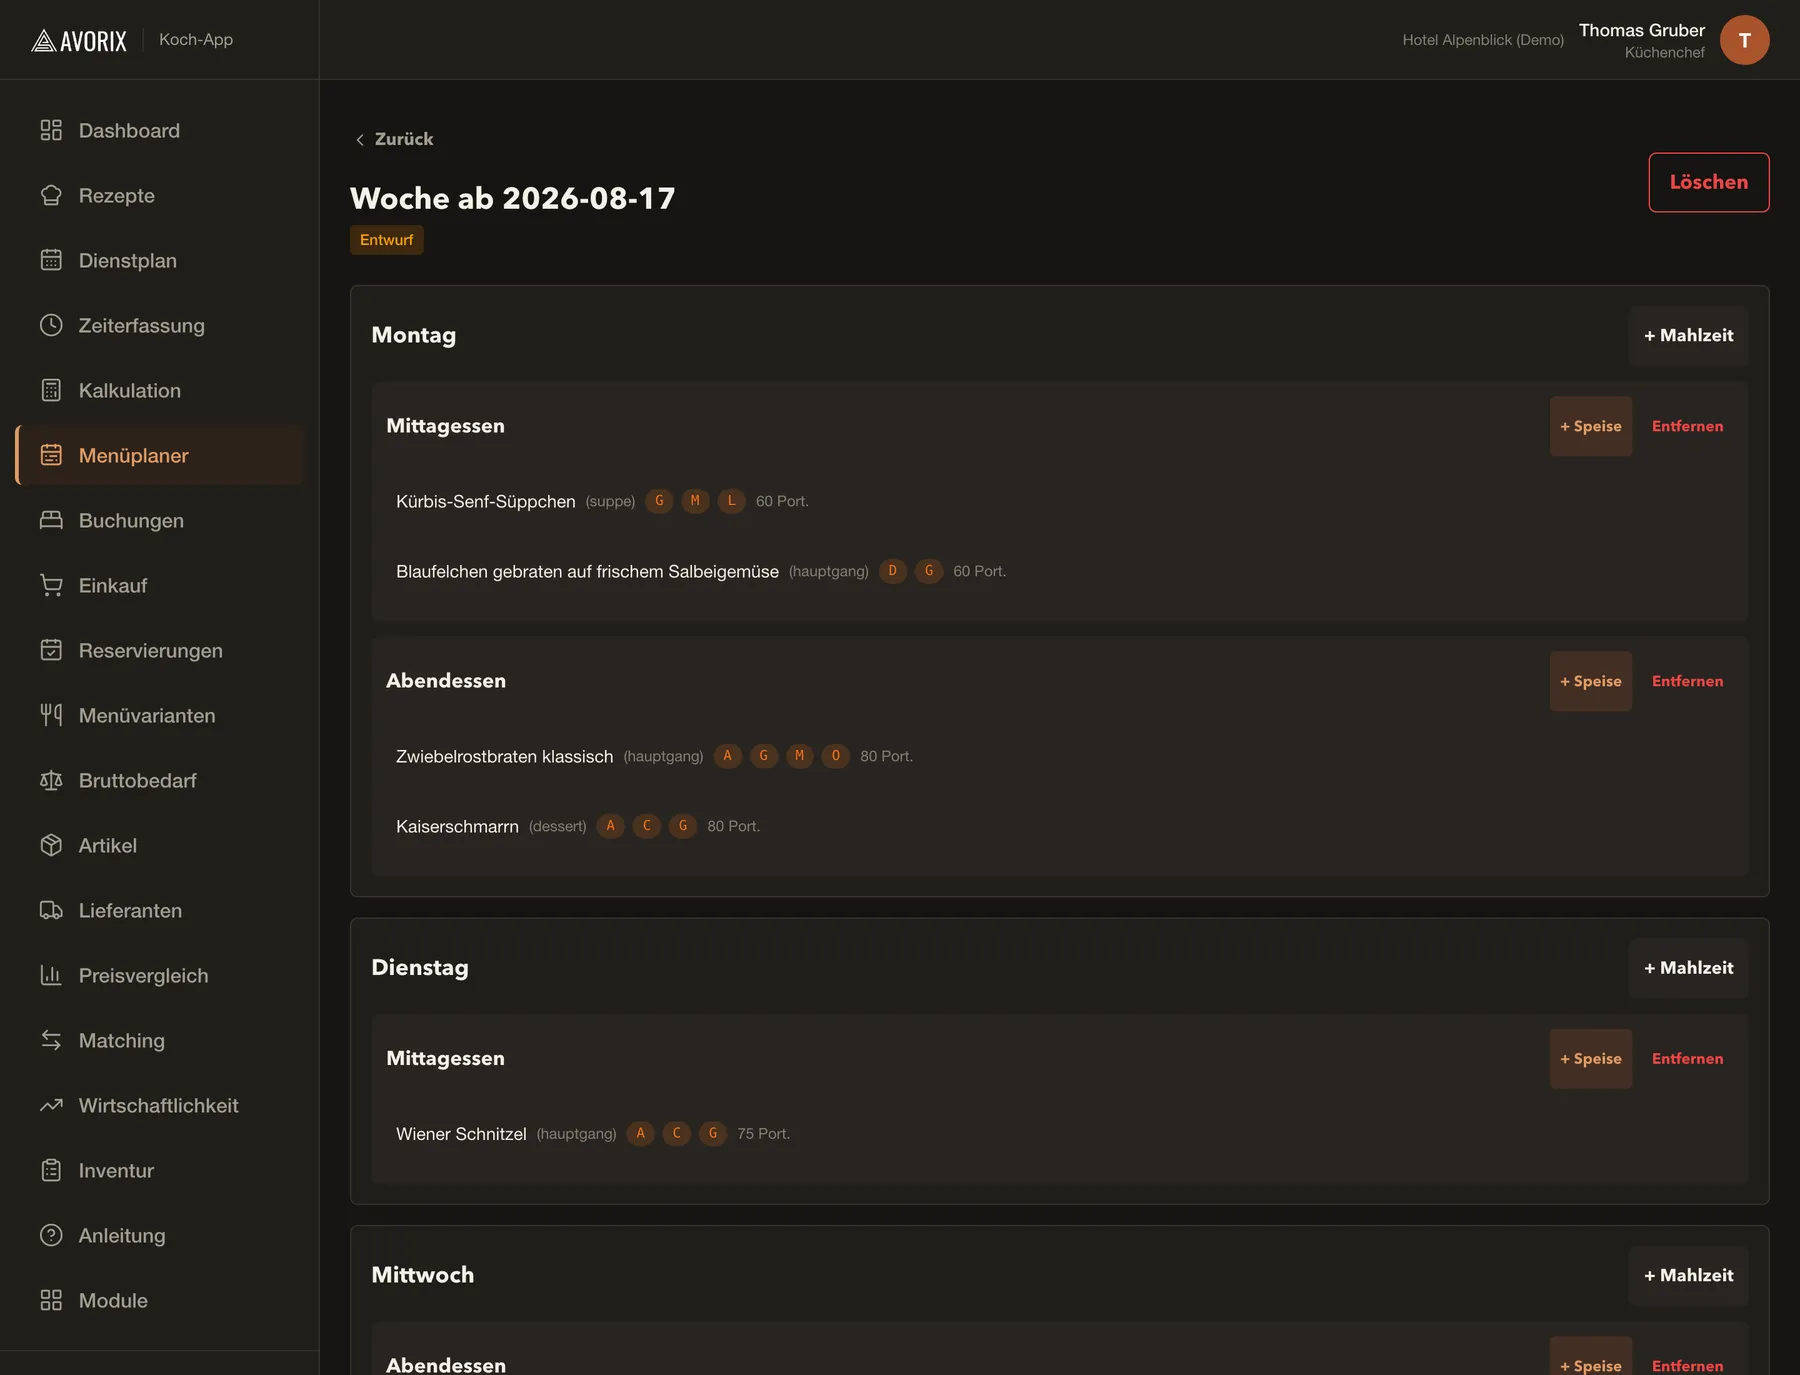The image size is (1800, 1375).
Task: Select Kalkulation in the sidebar
Action: click(160, 390)
